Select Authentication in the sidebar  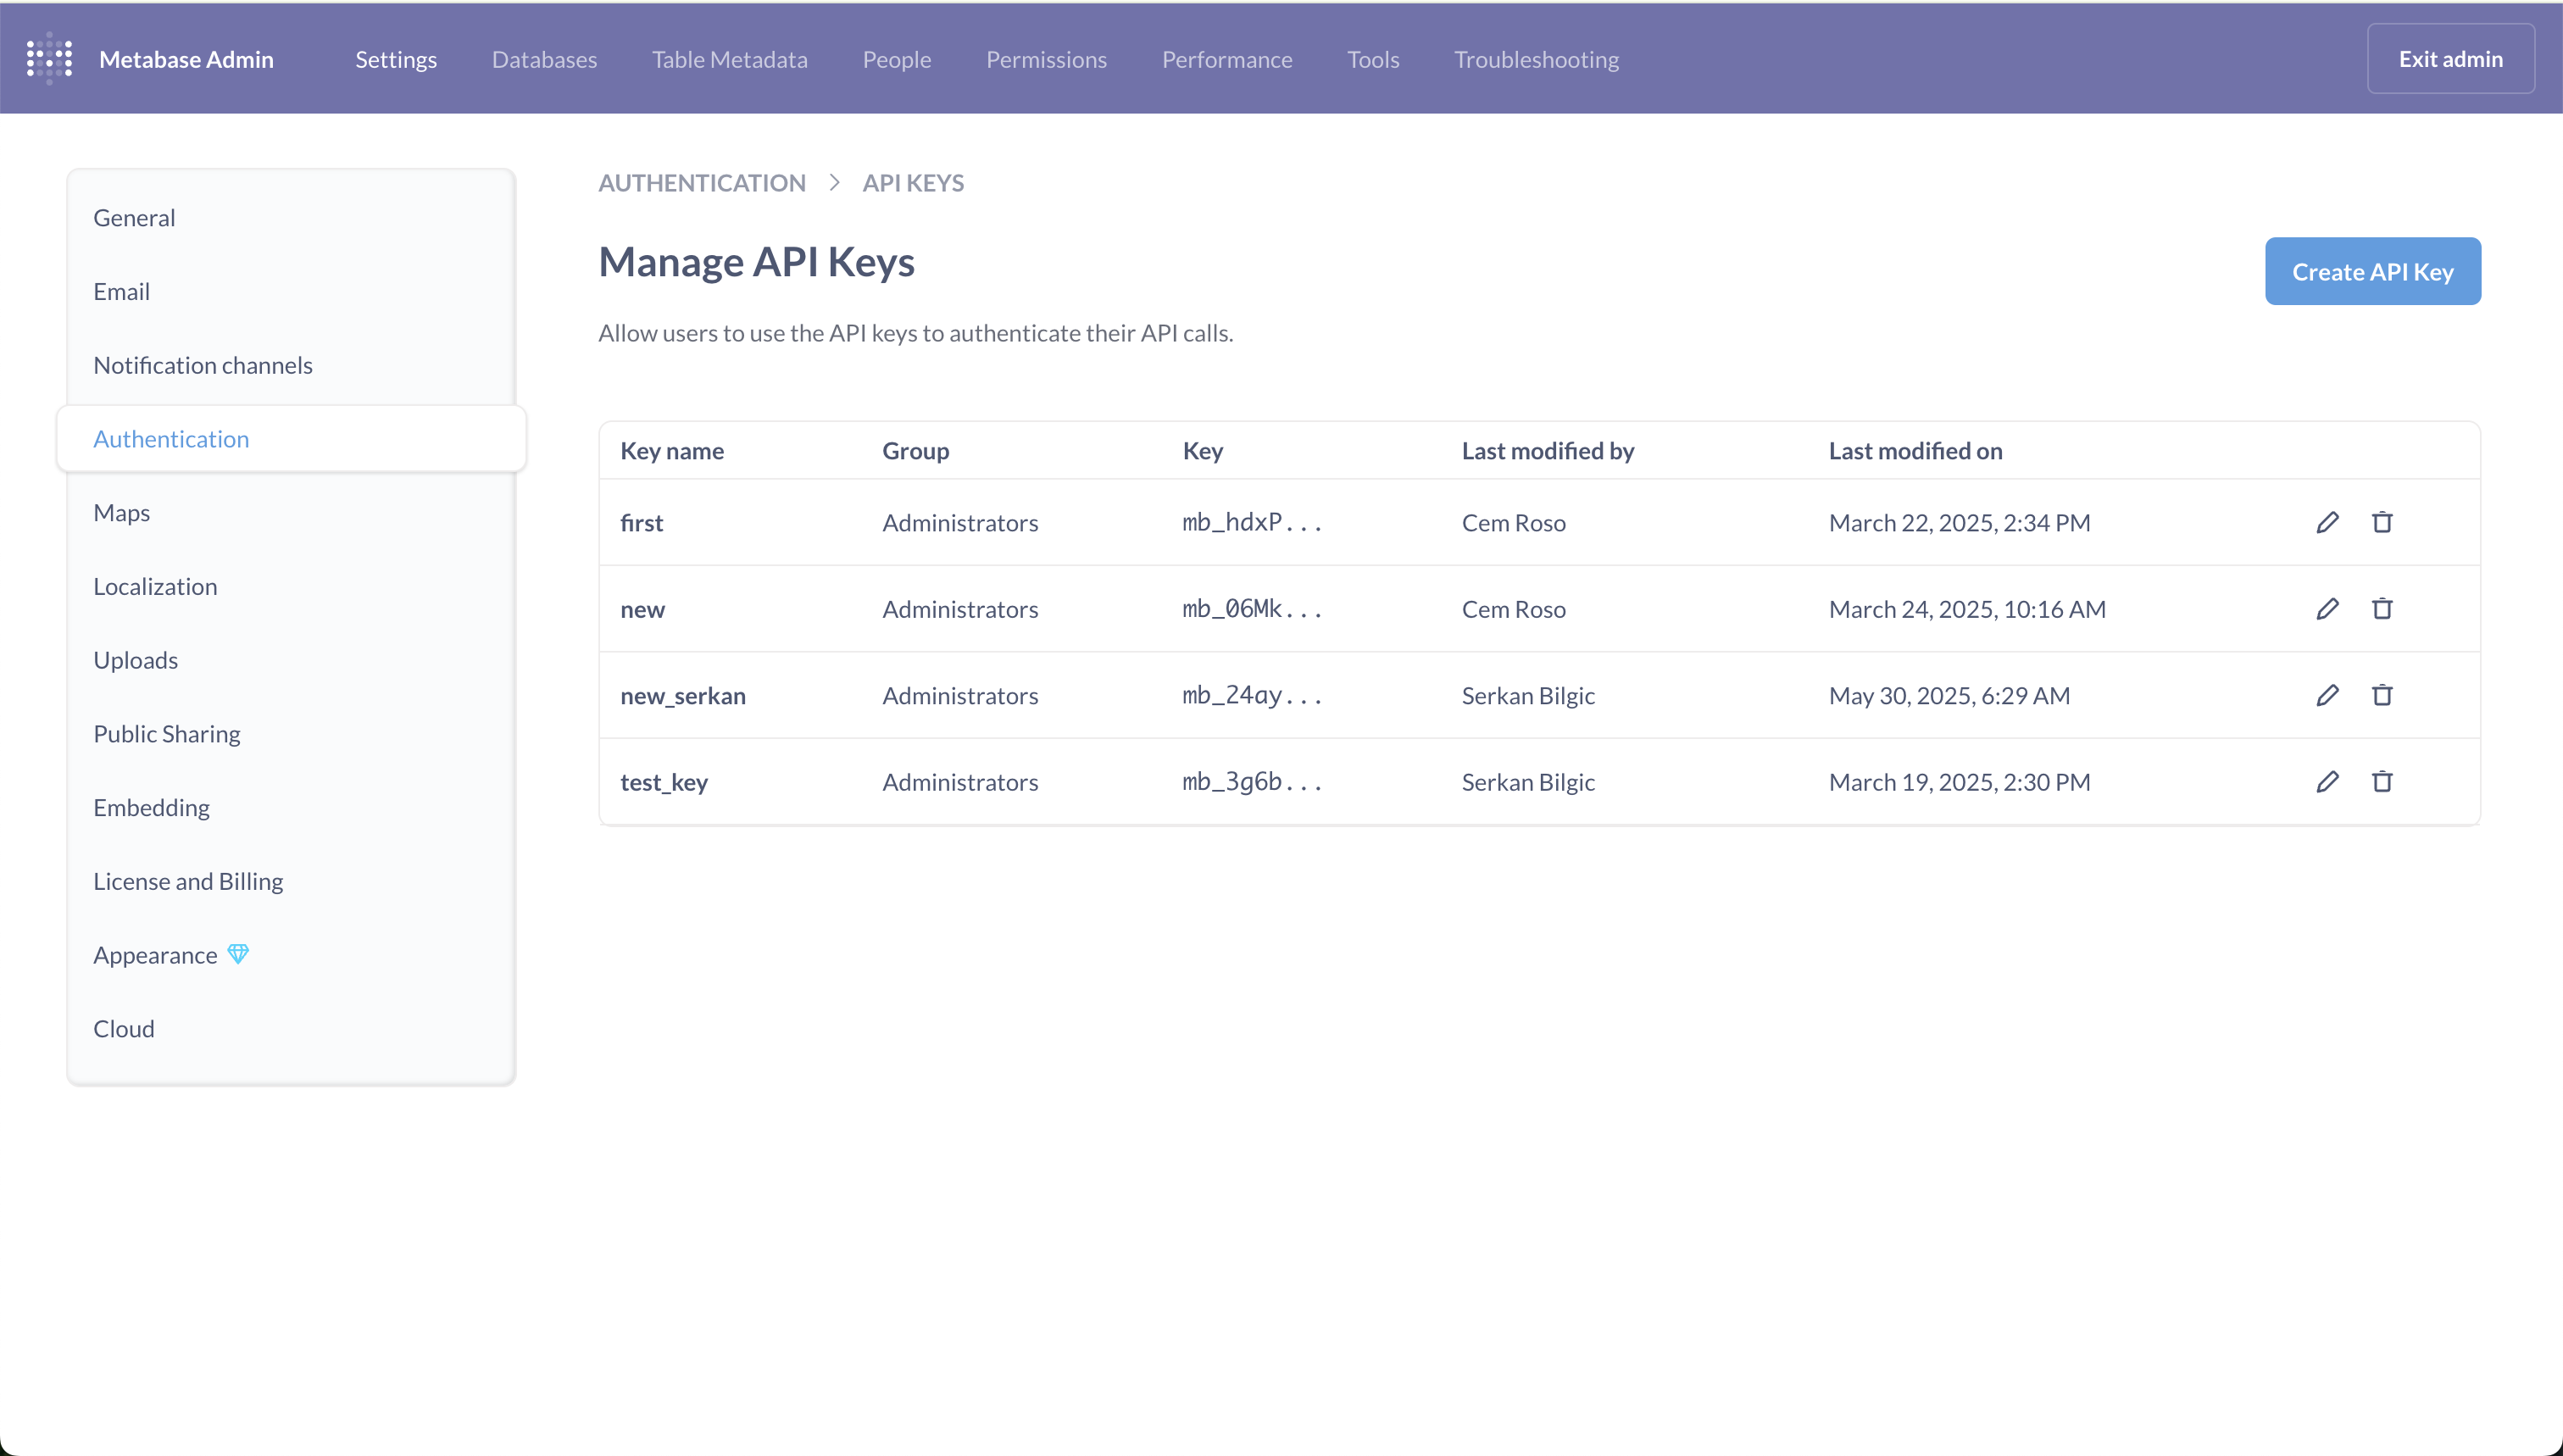pyautogui.click(x=291, y=439)
